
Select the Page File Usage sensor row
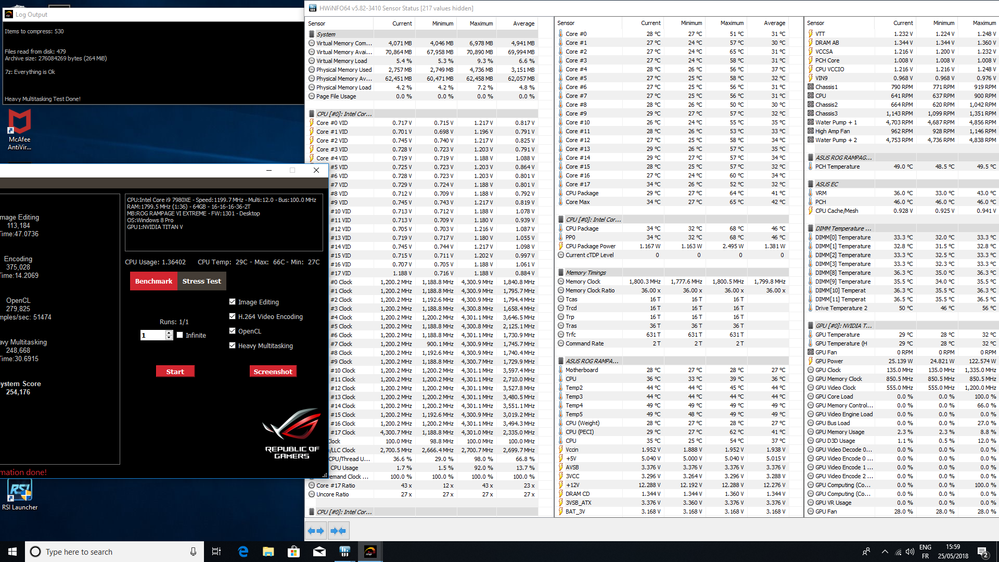point(423,97)
